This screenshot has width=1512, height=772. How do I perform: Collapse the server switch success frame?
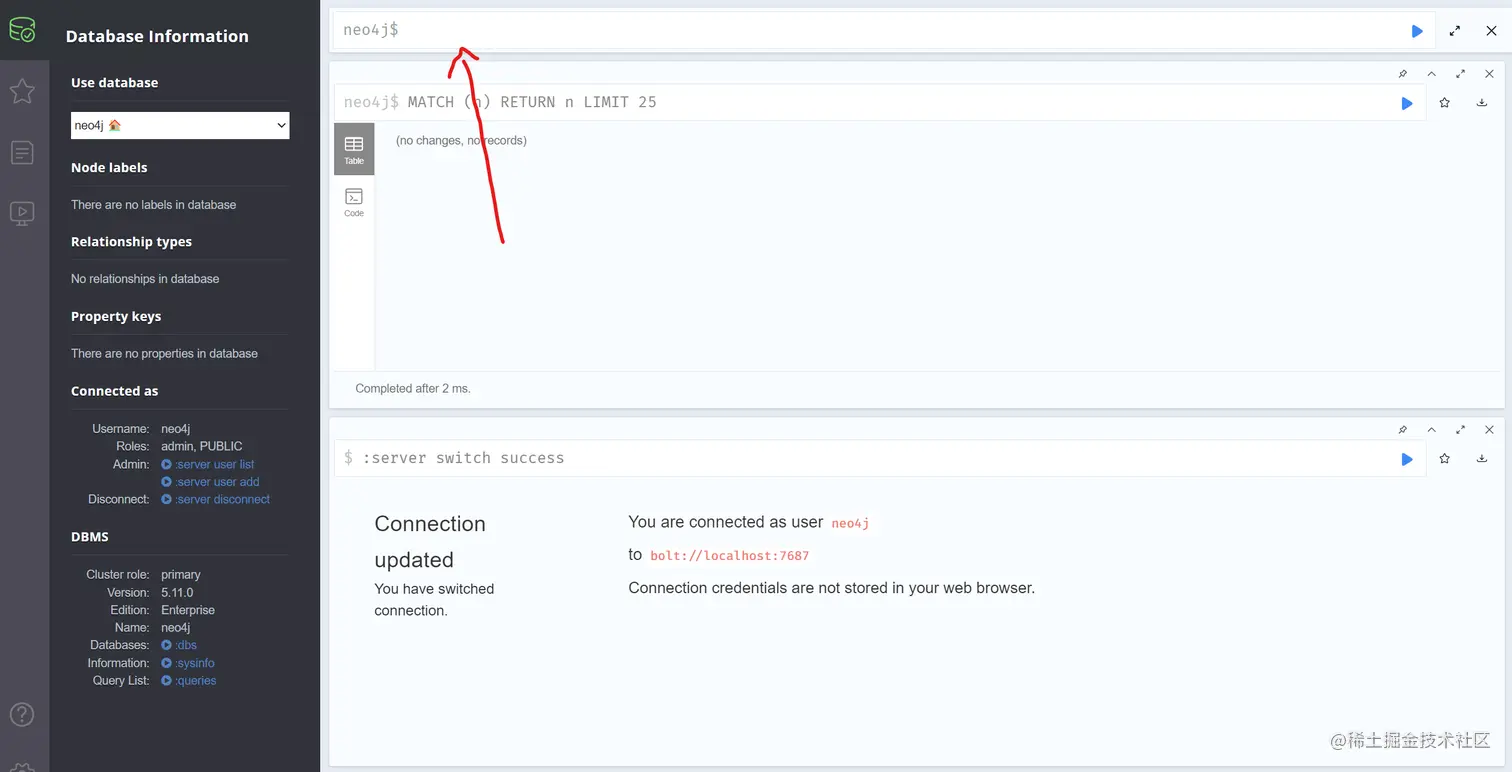[x=1431, y=430]
